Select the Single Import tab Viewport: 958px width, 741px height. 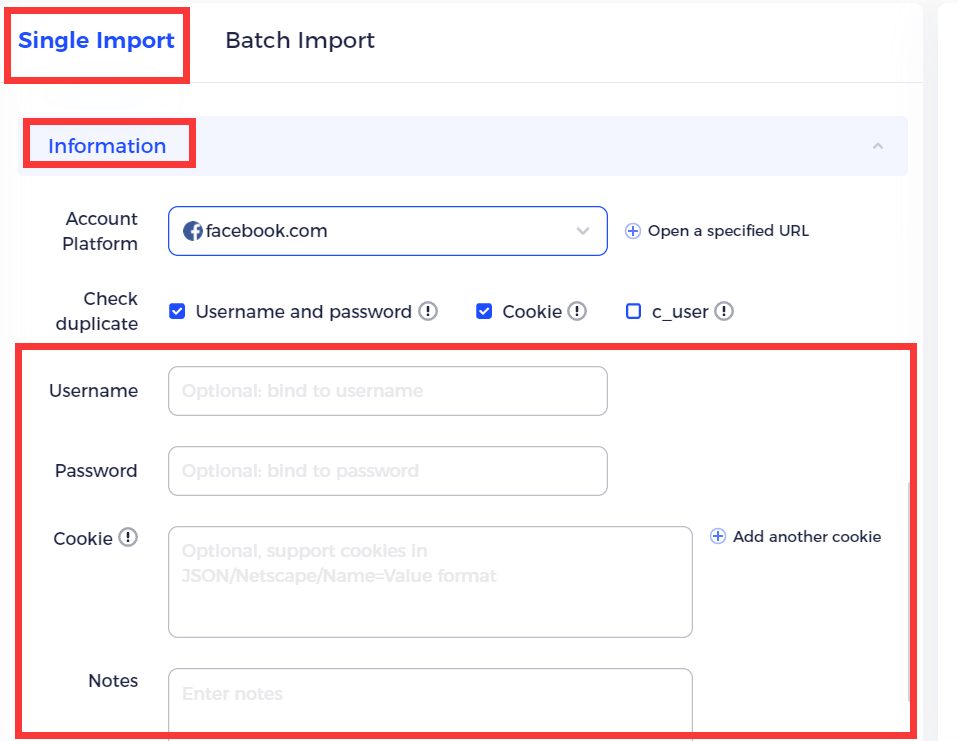pyautogui.click(x=96, y=41)
